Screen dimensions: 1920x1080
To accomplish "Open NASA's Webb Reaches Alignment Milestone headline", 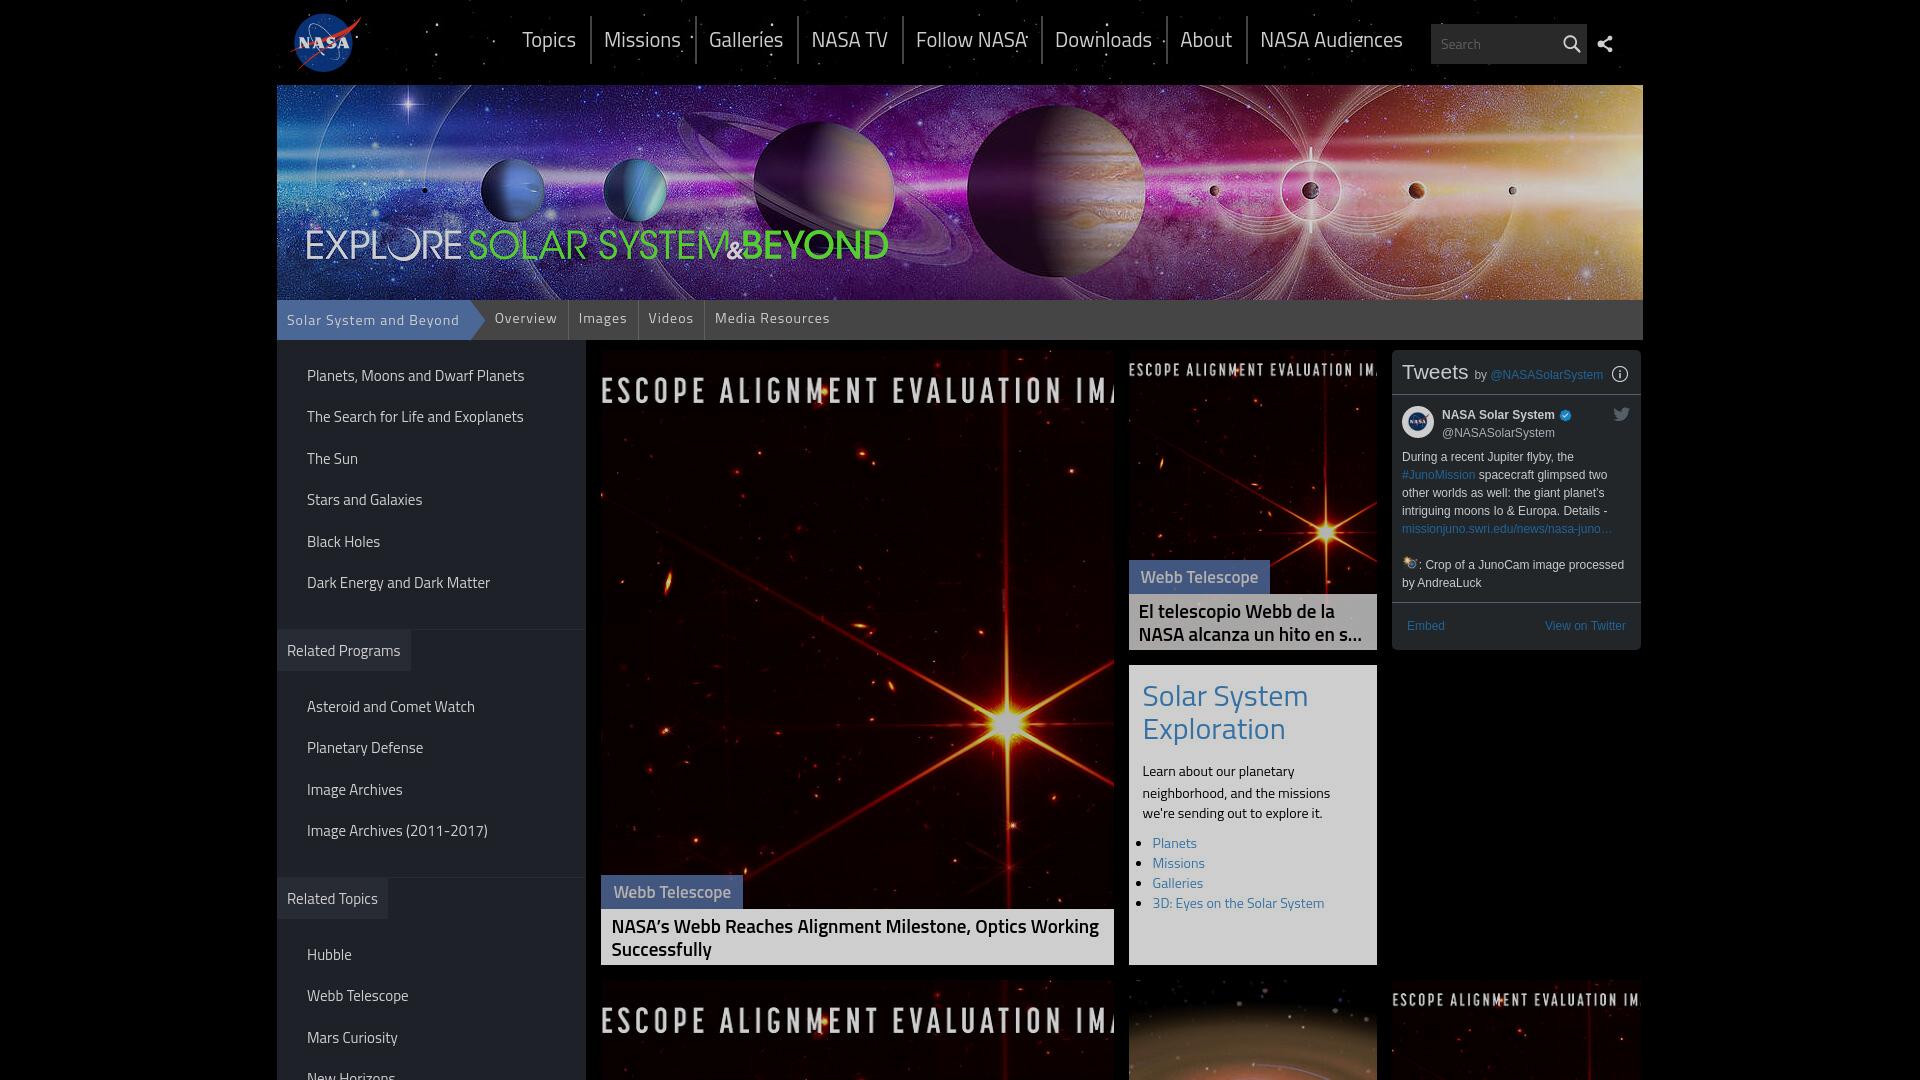I will [x=855, y=938].
